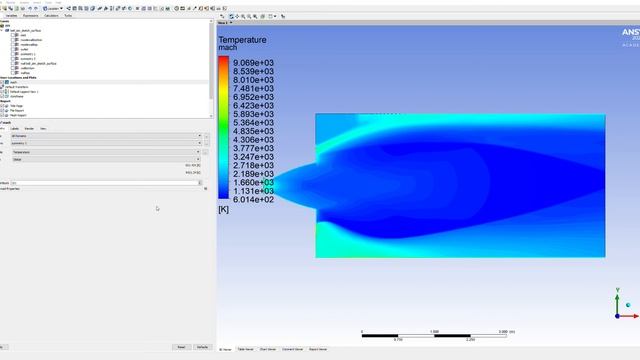This screenshot has height=360, width=640.
Task: Tick the symmetry 2 checkbox in tree
Action: [x=13, y=58]
